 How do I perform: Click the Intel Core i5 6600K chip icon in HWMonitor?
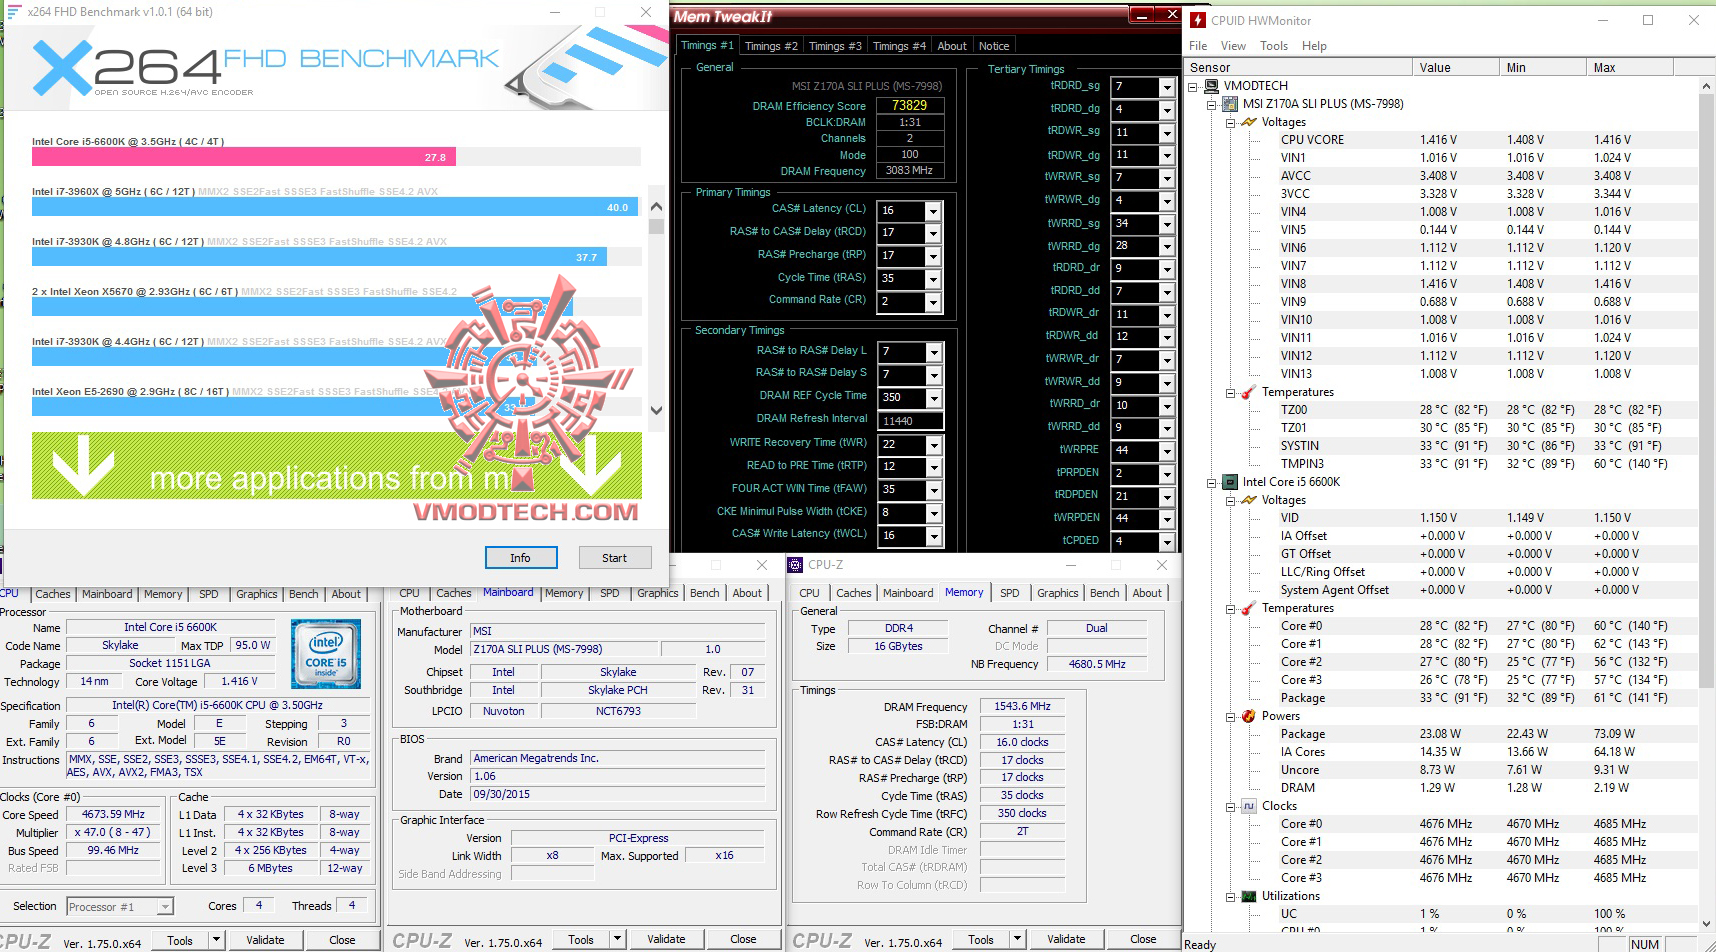pos(1230,482)
